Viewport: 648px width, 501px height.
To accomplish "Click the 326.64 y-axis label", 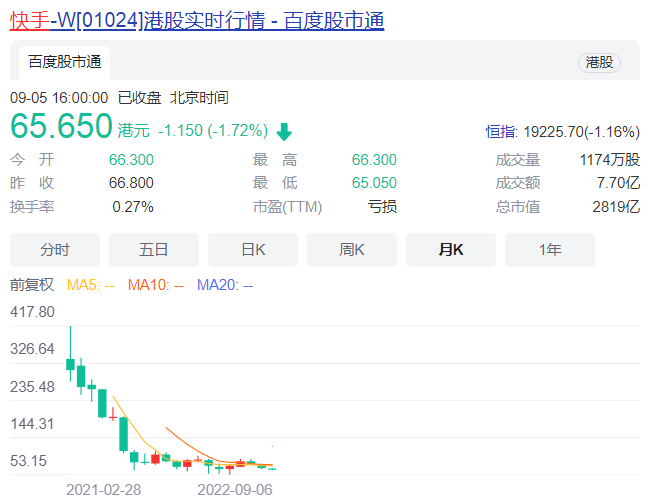I will [x=32, y=349].
